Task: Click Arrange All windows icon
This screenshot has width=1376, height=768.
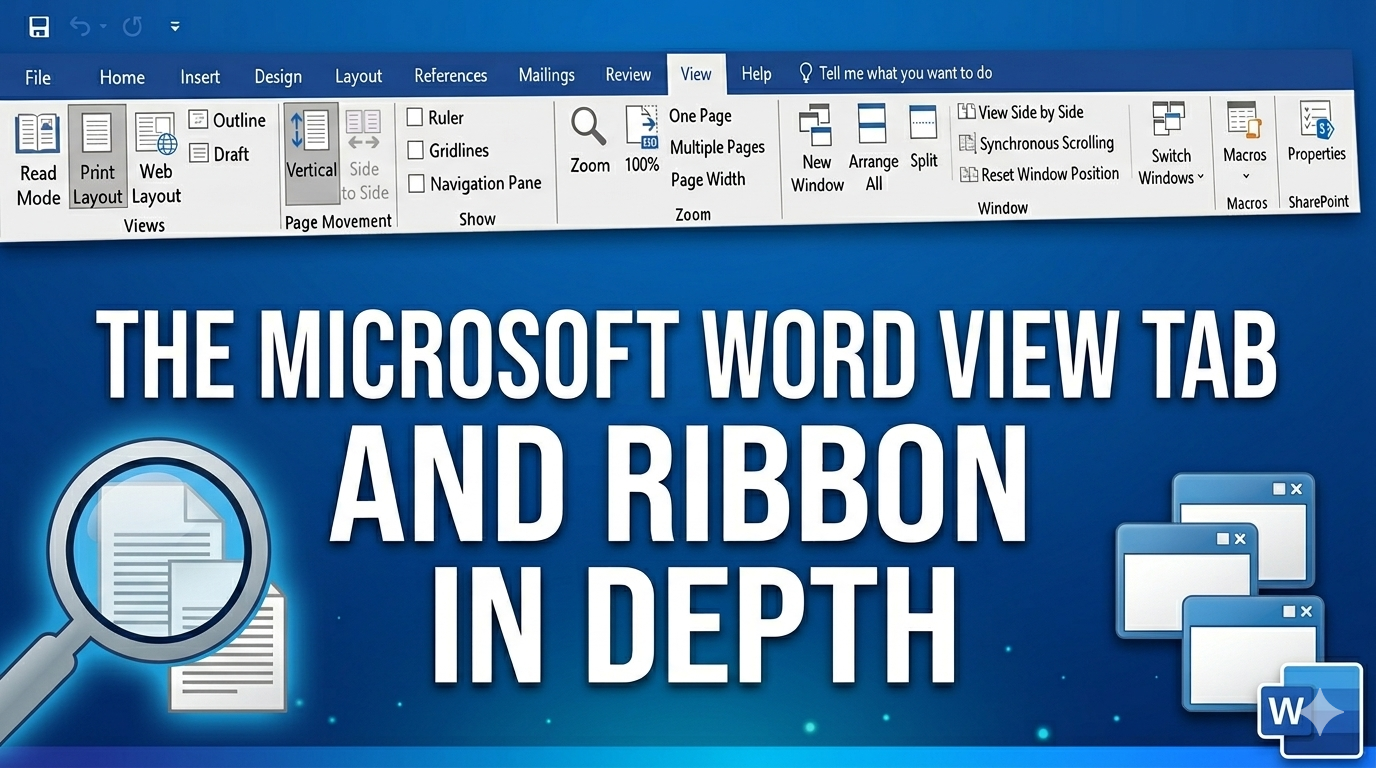Action: coord(872,127)
